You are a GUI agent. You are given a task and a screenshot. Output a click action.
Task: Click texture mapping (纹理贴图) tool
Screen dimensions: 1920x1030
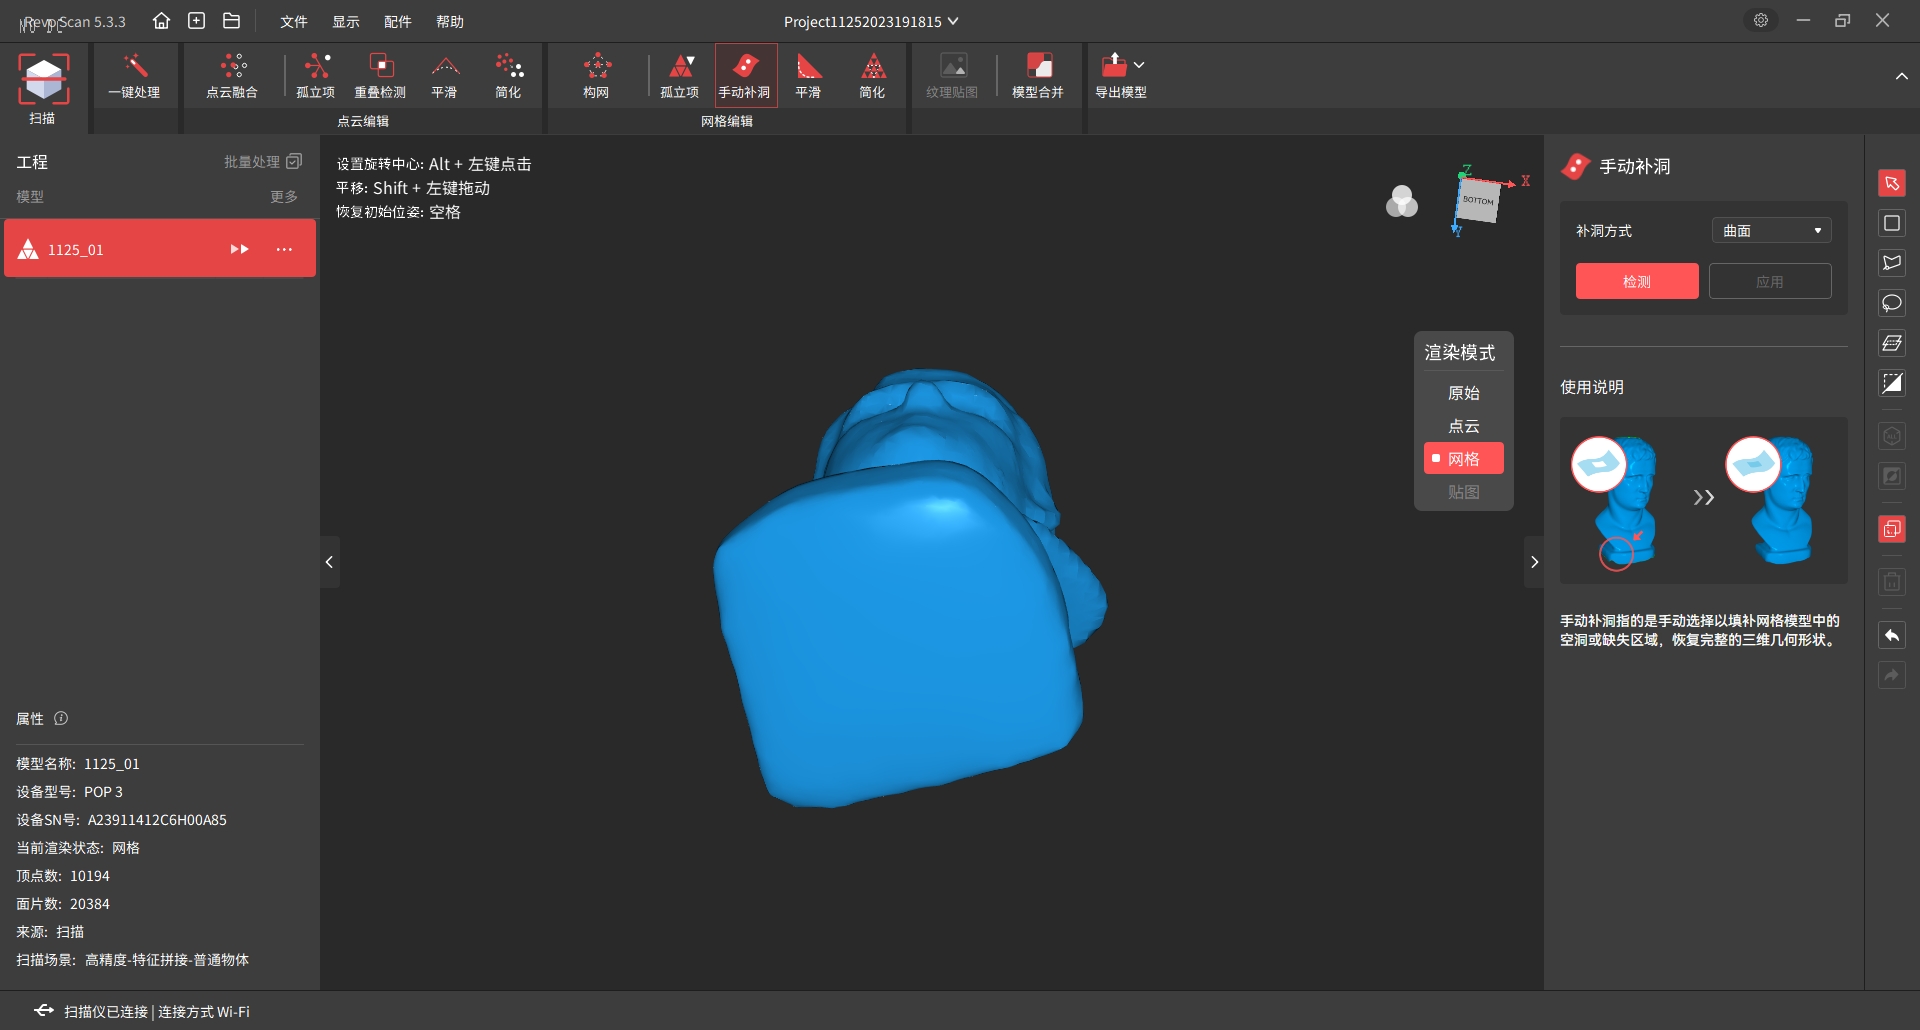pos(952,77)
